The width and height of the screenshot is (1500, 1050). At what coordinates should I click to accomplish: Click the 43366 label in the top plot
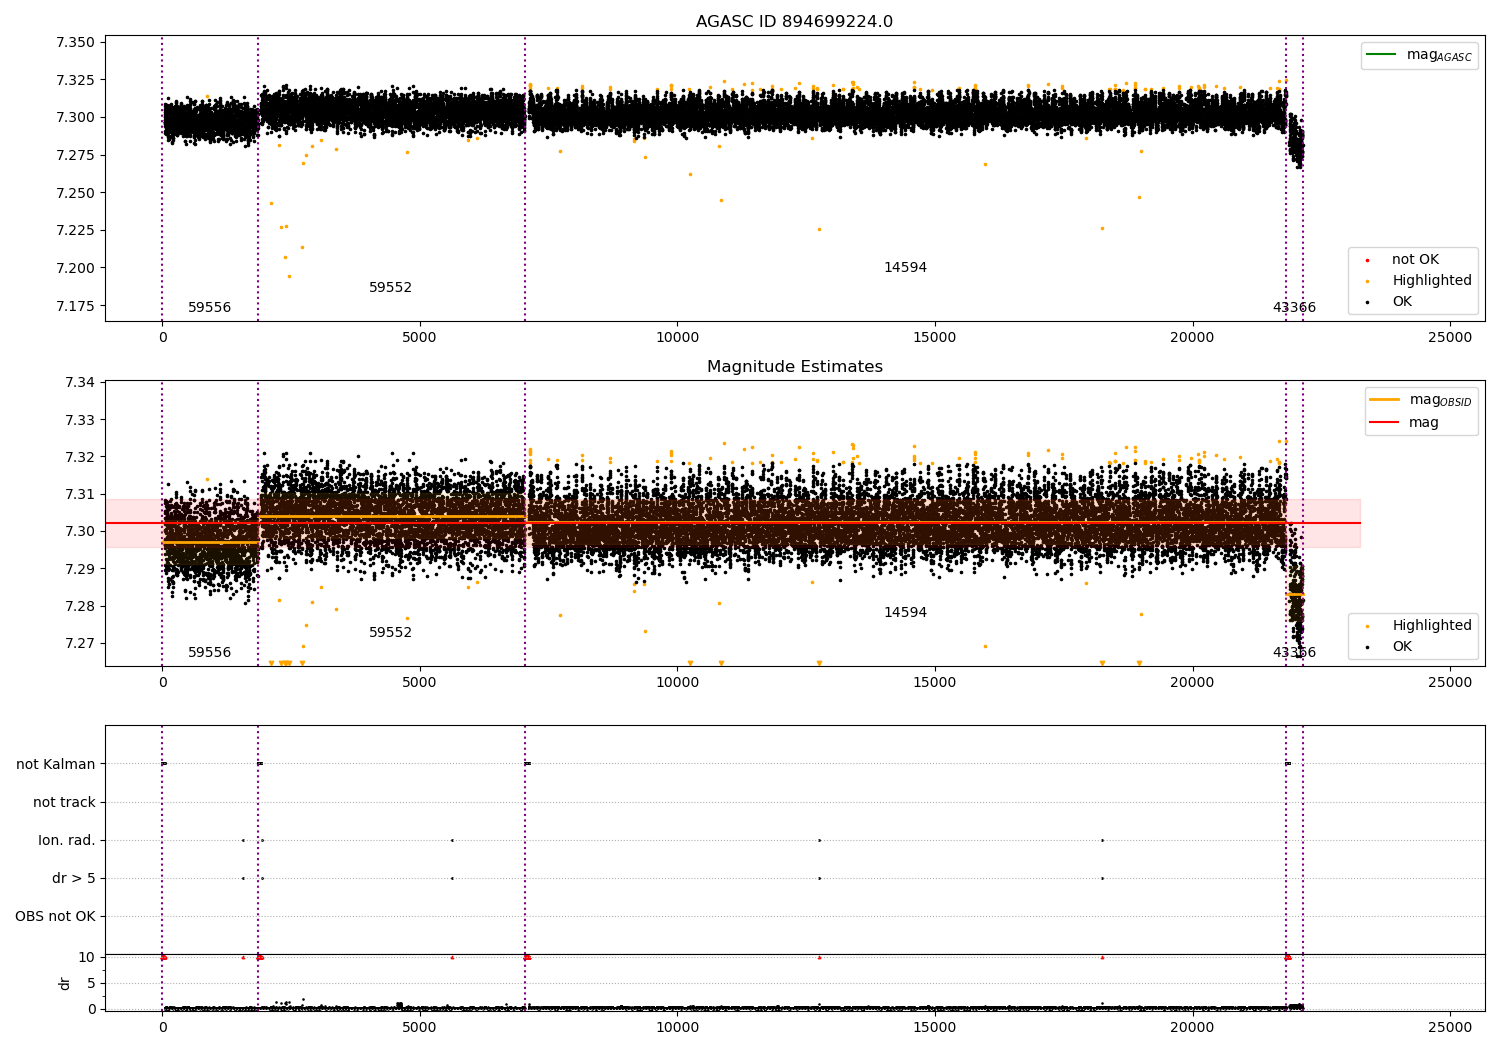[1294, 308]
